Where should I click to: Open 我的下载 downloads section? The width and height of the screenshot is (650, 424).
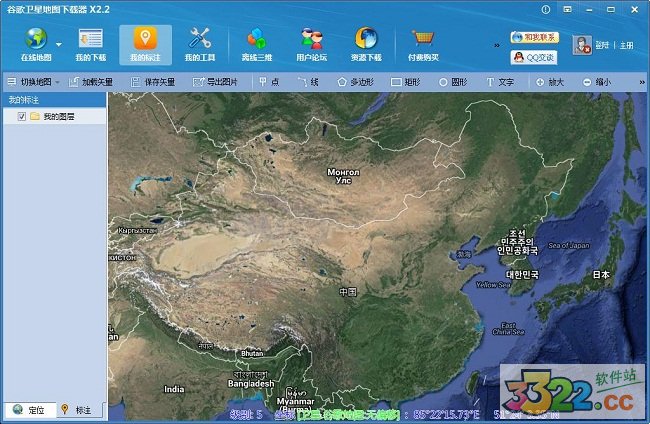pos(91,45)
